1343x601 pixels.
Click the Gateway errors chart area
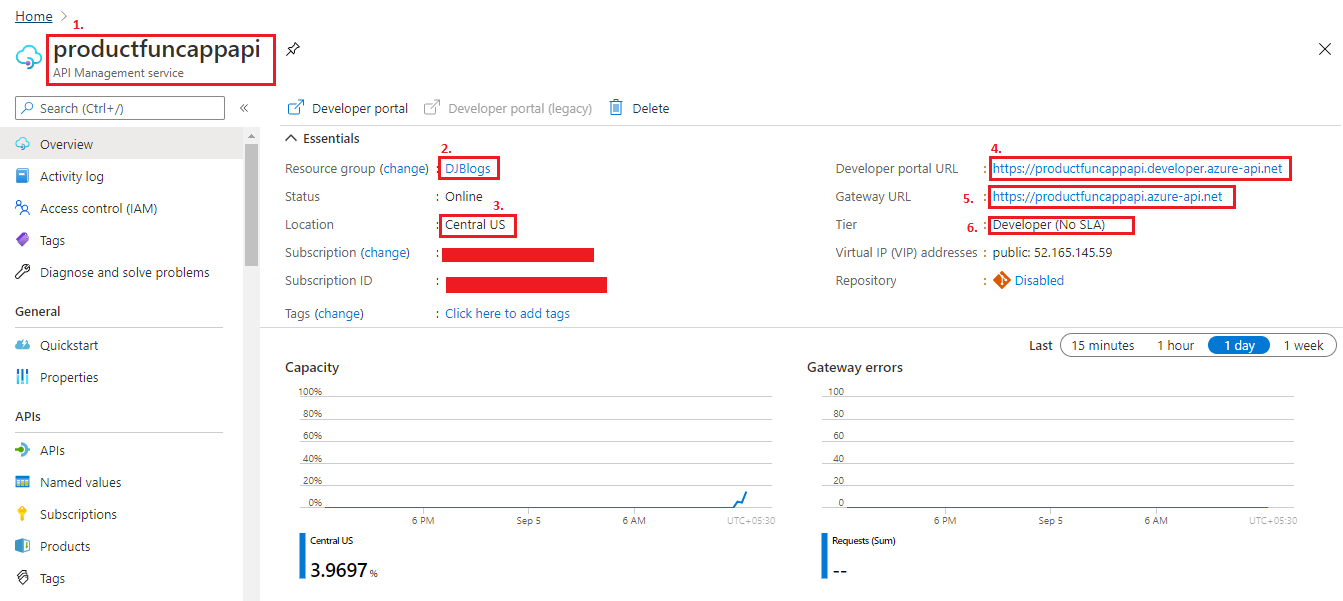tap(1058, 450)
